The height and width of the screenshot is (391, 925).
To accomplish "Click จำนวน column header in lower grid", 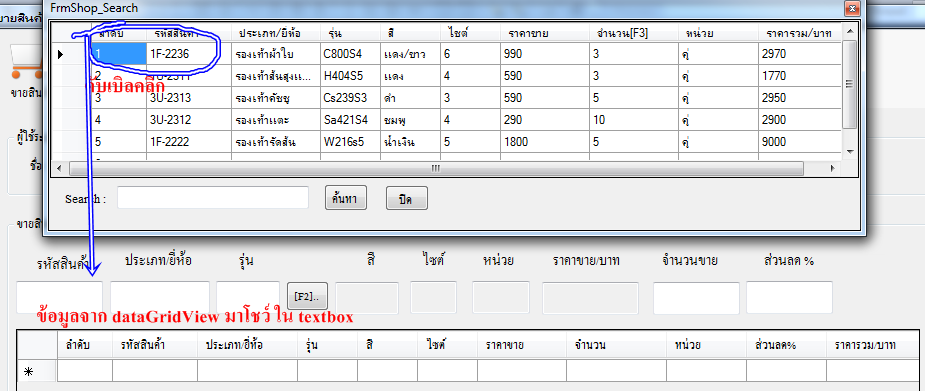I will click(x=616, y=346).
